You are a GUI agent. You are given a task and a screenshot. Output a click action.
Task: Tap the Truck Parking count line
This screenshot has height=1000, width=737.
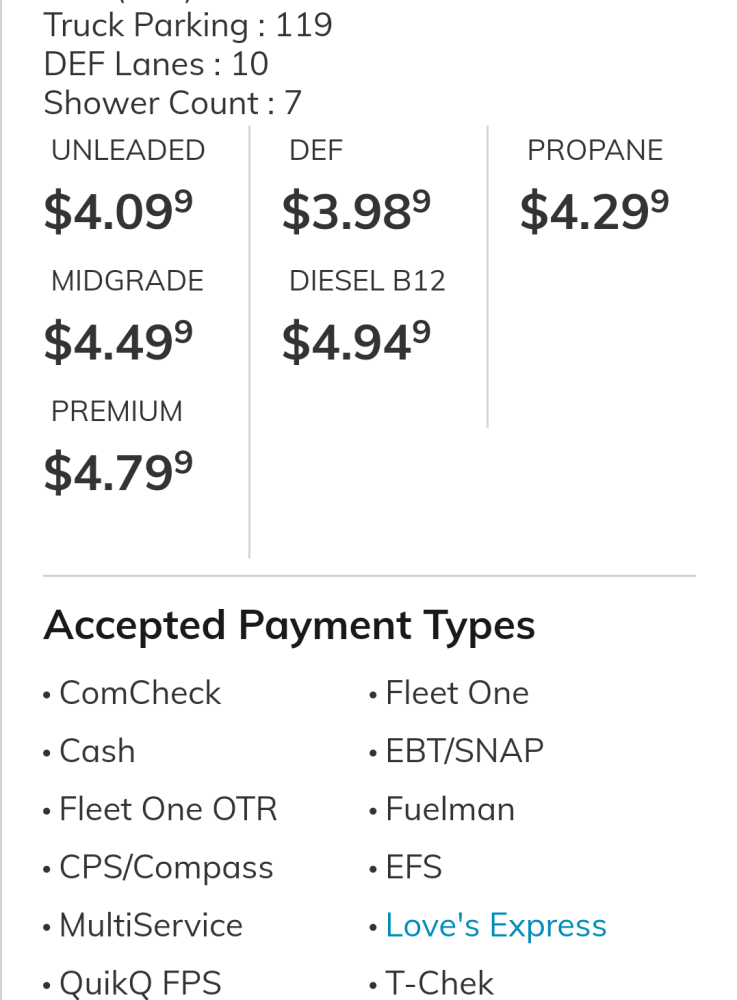tap(188, 25)
